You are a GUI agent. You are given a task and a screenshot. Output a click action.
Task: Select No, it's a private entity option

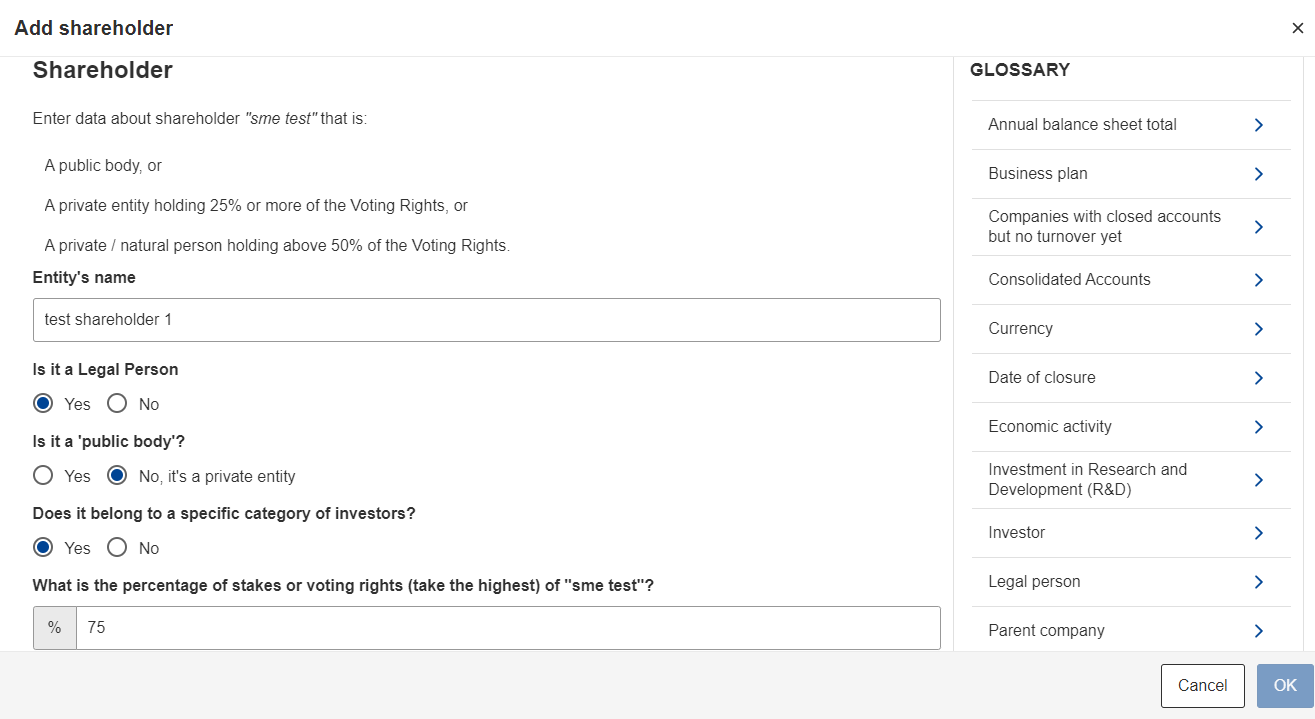(x=117, y=476)
